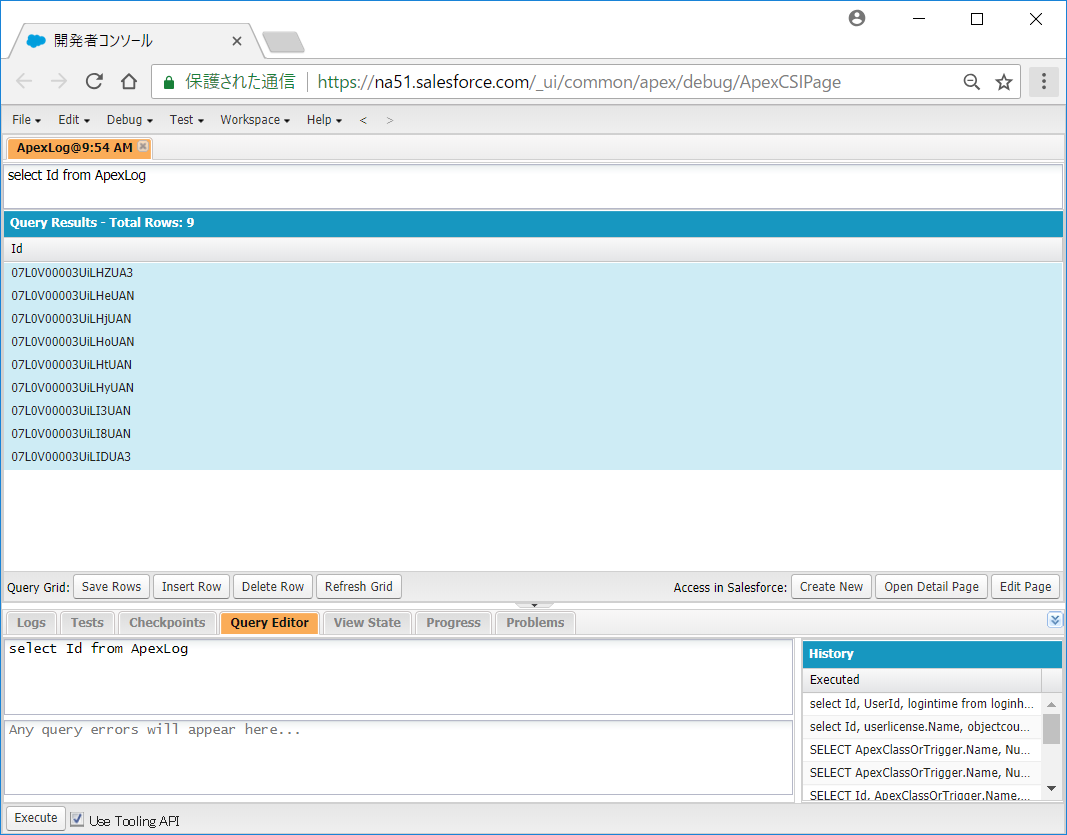Execute the query
This screenshot has height=835, width=1067.
[x=36, y=818]
